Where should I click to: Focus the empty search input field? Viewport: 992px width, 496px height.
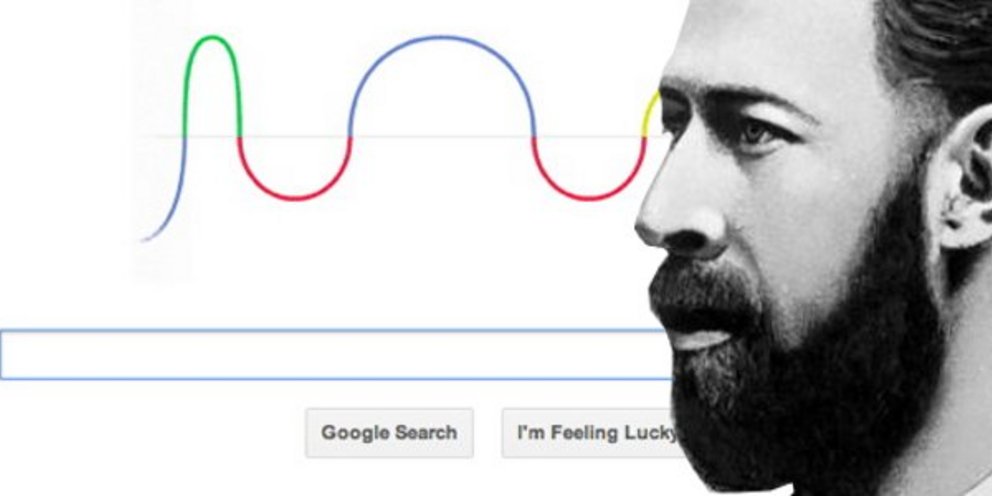[335, 354]
